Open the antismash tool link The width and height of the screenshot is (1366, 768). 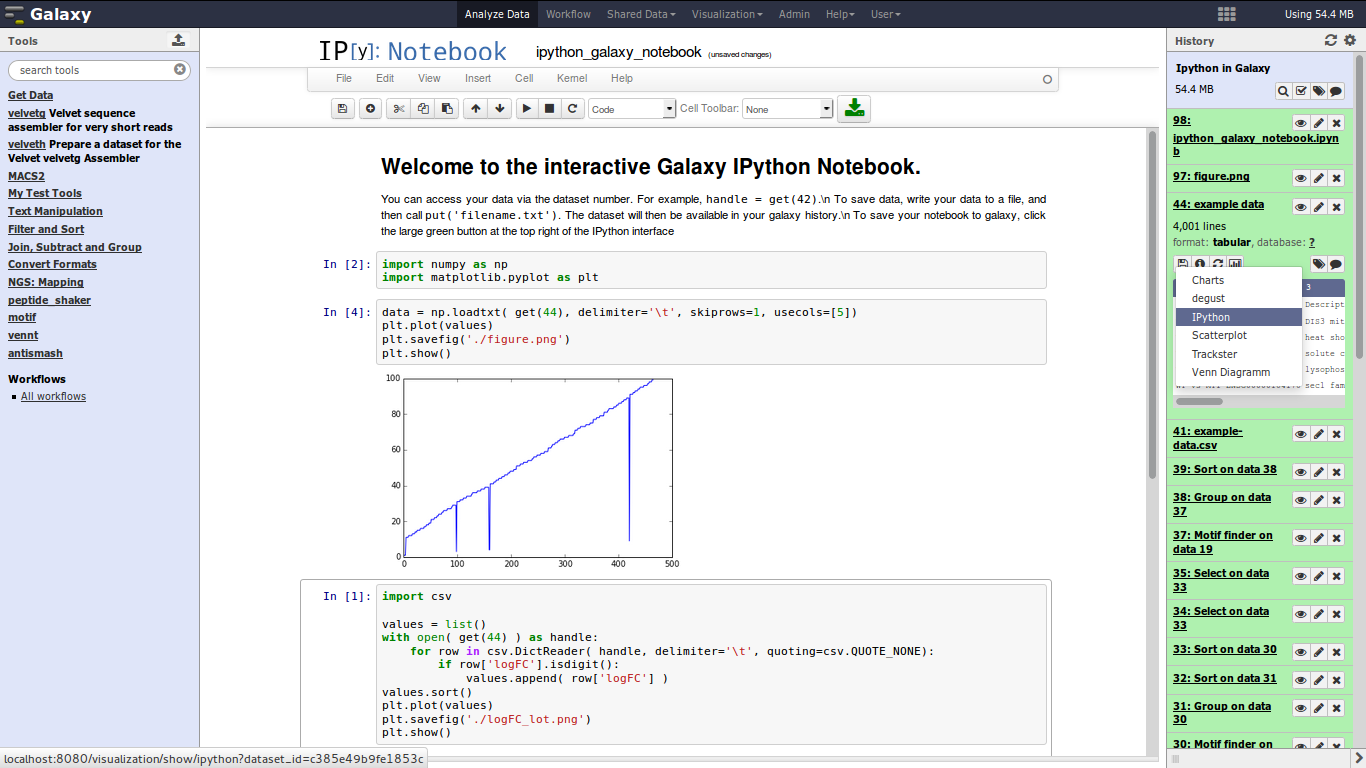pyautogui.click(x=35, y=353)
